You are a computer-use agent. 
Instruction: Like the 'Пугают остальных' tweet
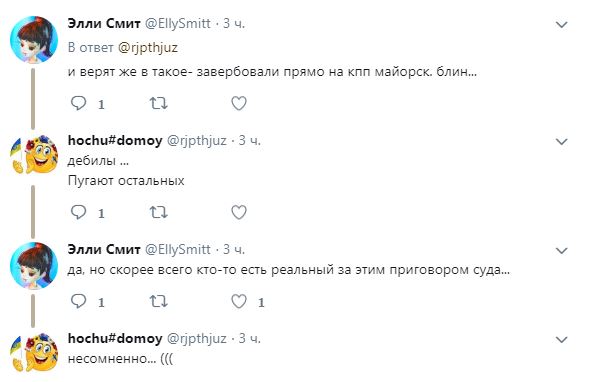tap(239, 212)
